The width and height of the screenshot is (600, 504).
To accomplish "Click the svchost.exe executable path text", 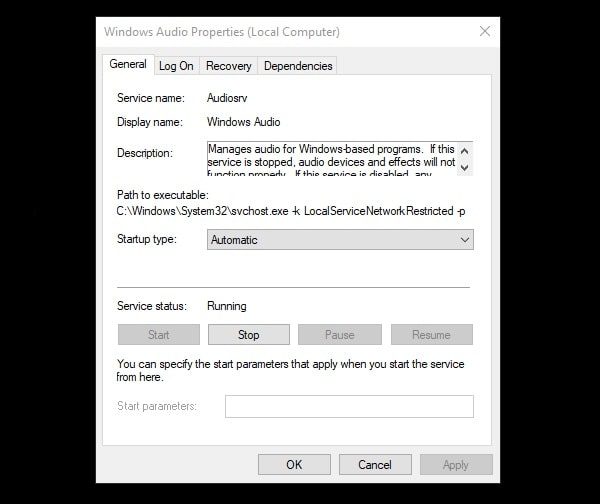I will (x=291, y=211).
